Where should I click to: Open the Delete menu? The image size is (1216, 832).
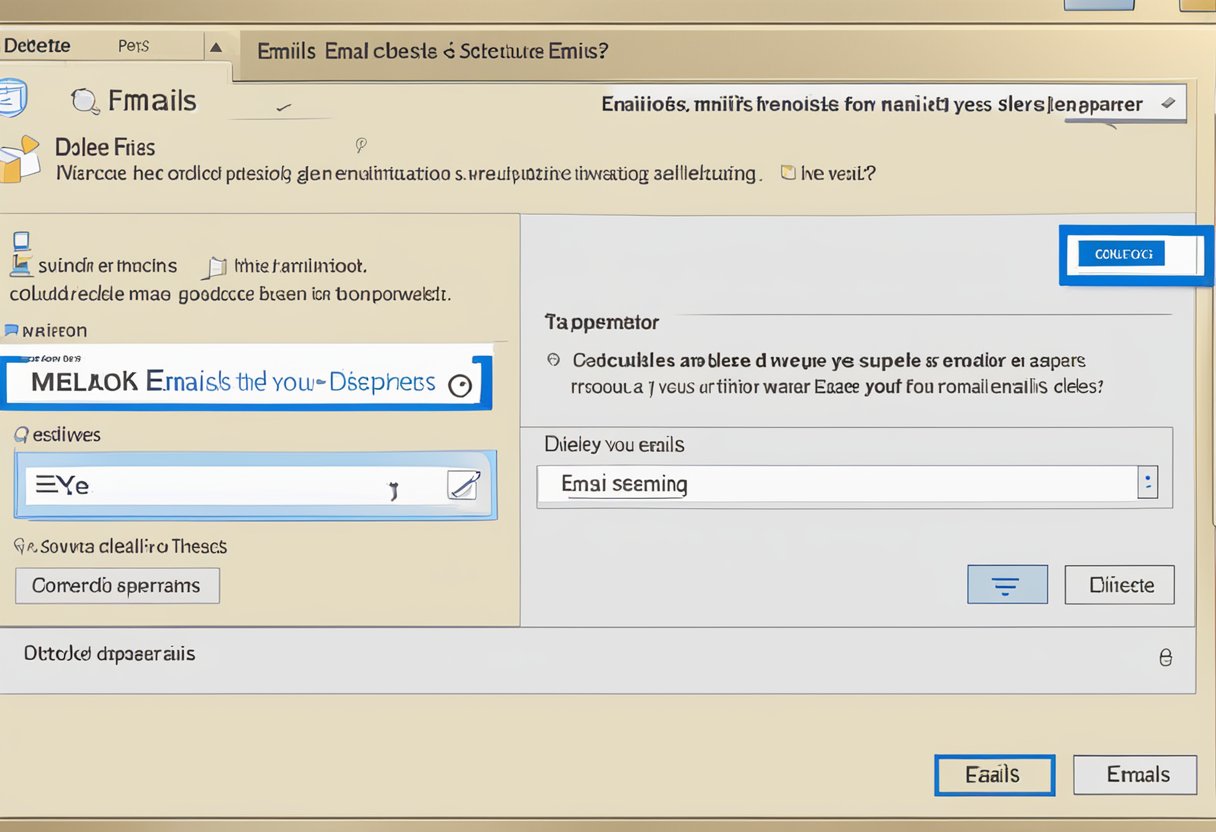point(40,45)
